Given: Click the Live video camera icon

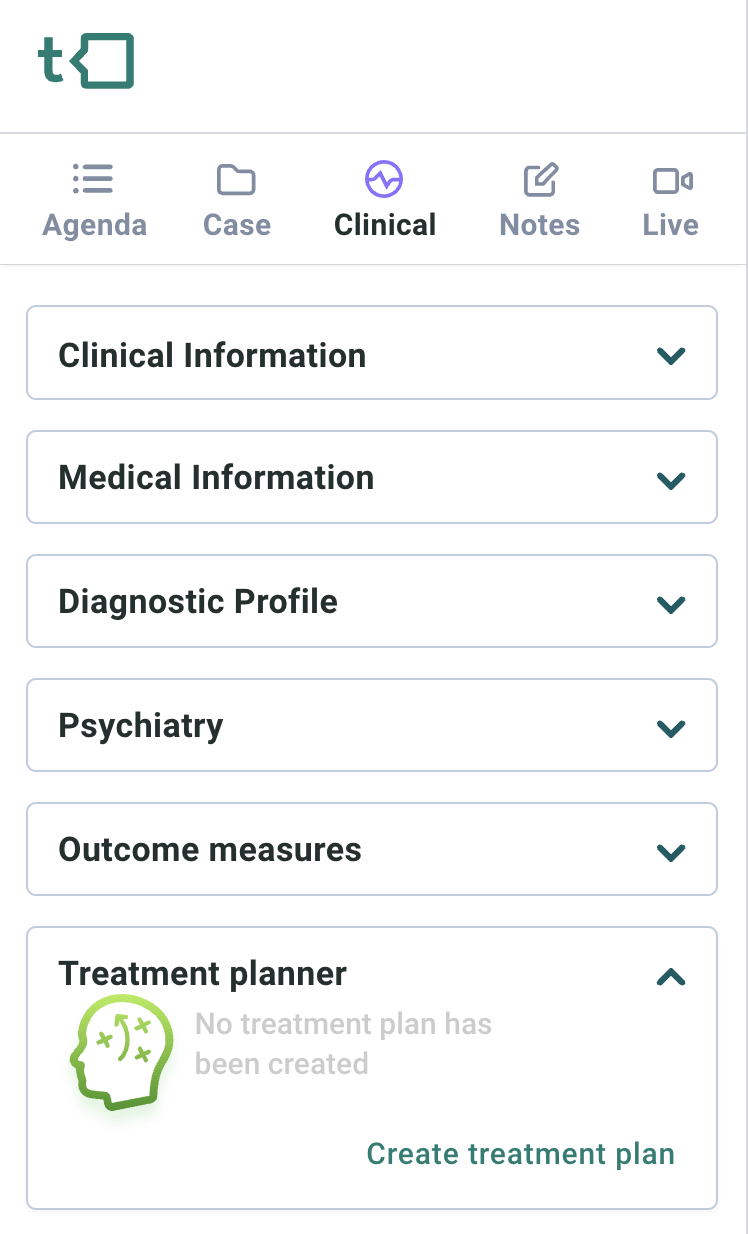Looking at the screenshot, I should pos(672,180).
